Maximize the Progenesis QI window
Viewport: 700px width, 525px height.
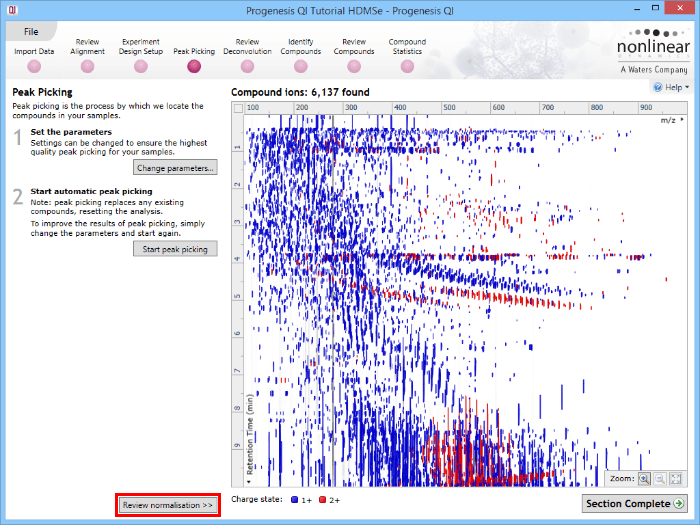pos(655,8)
